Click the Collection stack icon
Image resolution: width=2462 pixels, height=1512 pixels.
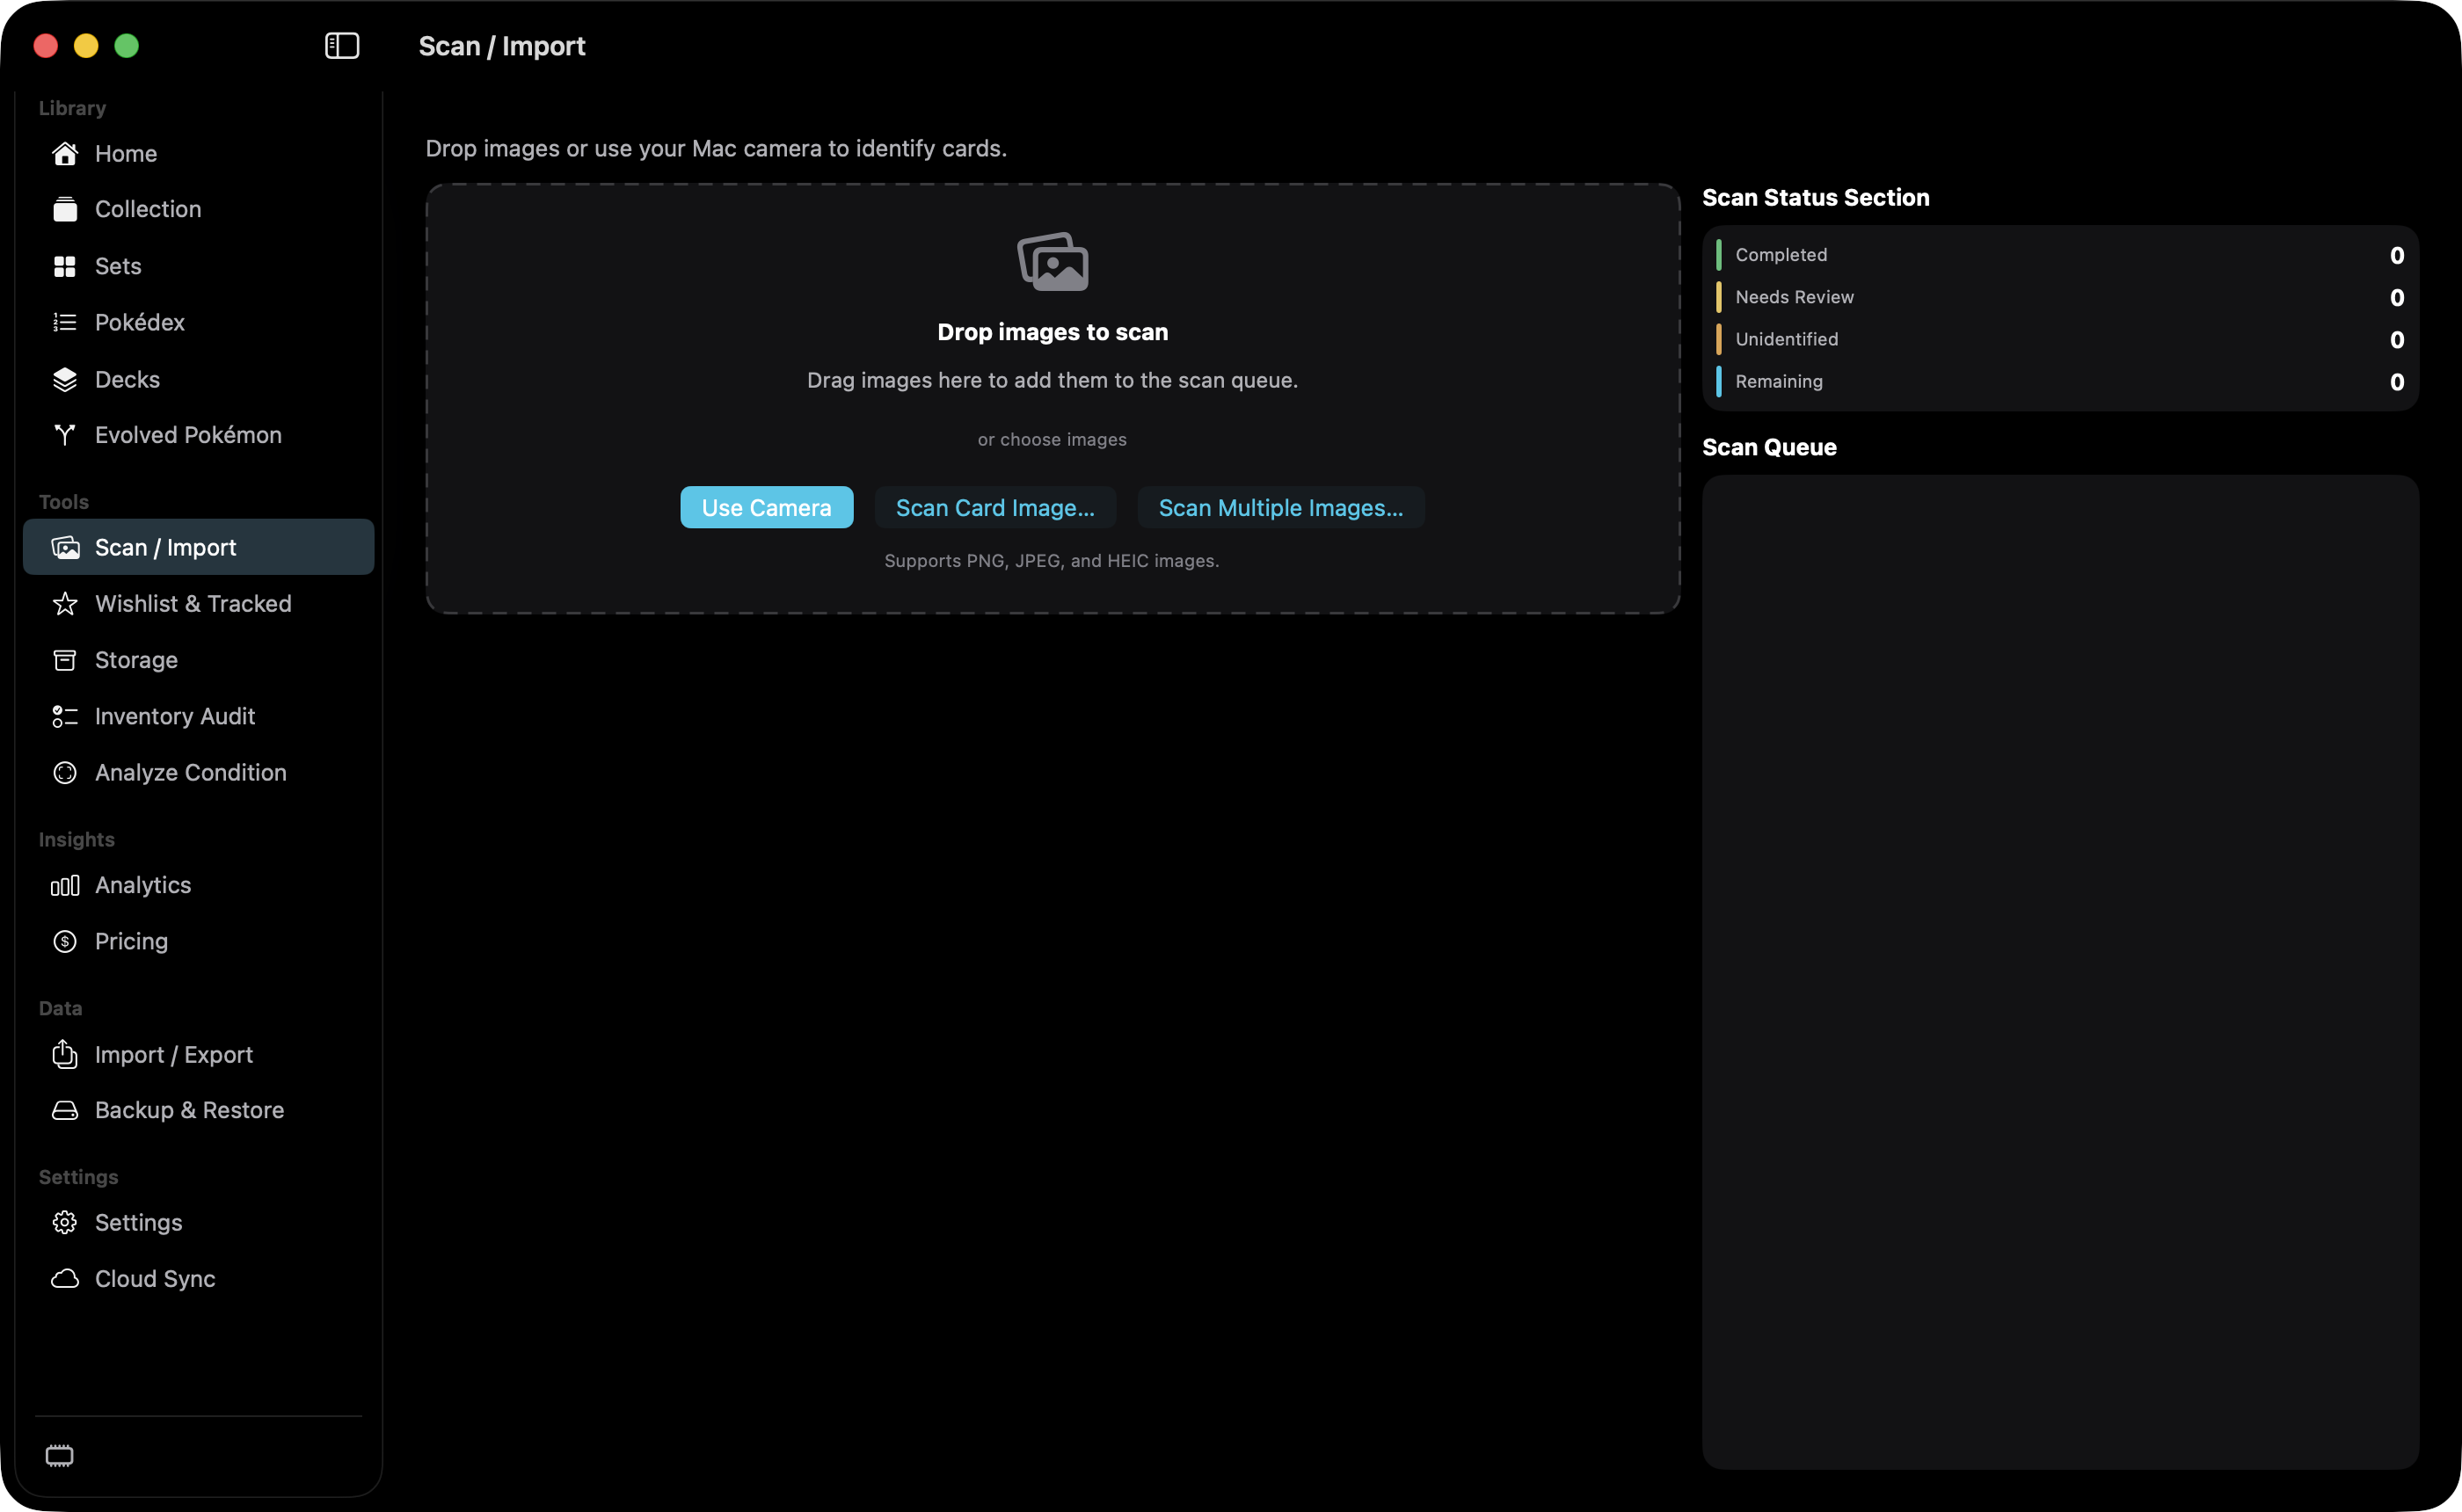tap(65, 209)
